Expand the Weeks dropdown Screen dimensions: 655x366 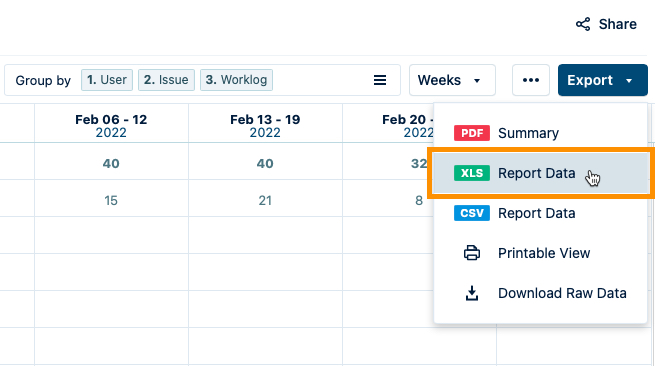click(x=452, y=80)
